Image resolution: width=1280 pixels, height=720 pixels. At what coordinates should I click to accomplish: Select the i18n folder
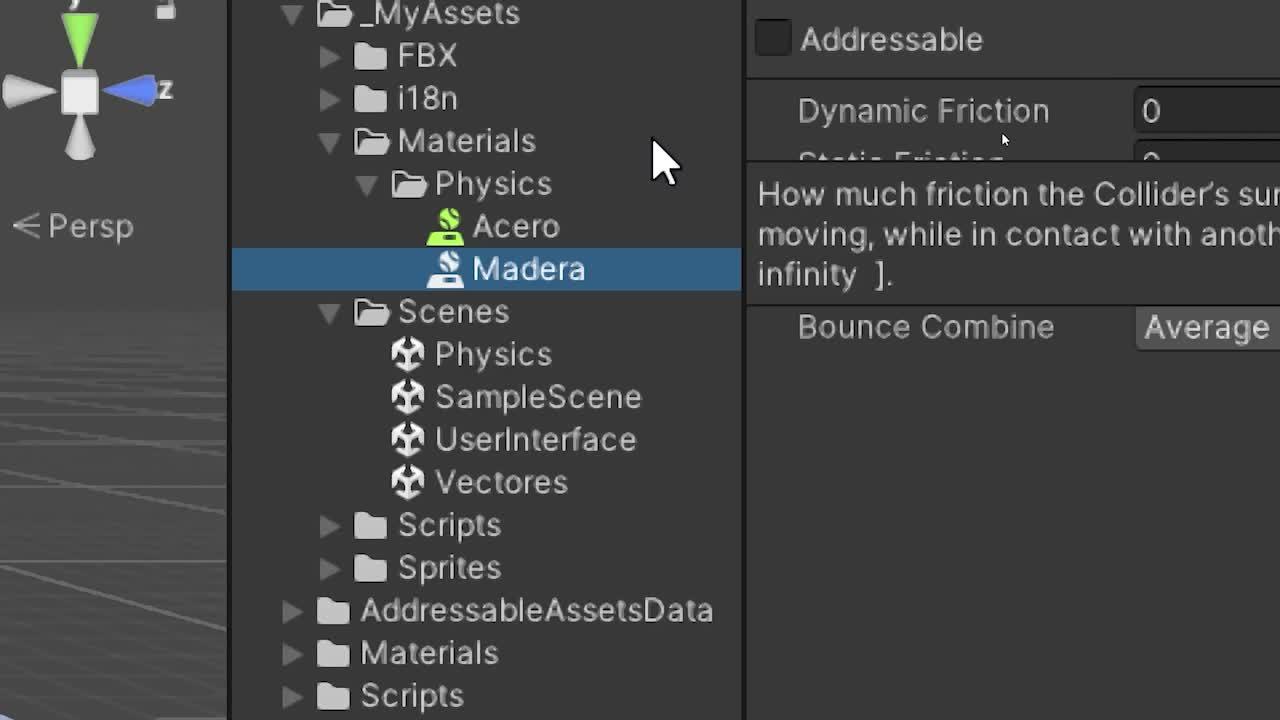[x=427, y=99]
